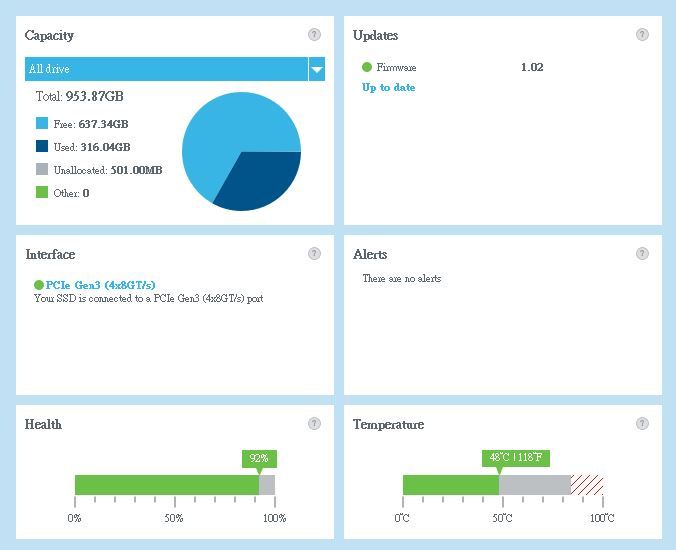This screenshot has width=676, height=550.
Task: Open help for the Temperature panel
Action: (642, 424)
